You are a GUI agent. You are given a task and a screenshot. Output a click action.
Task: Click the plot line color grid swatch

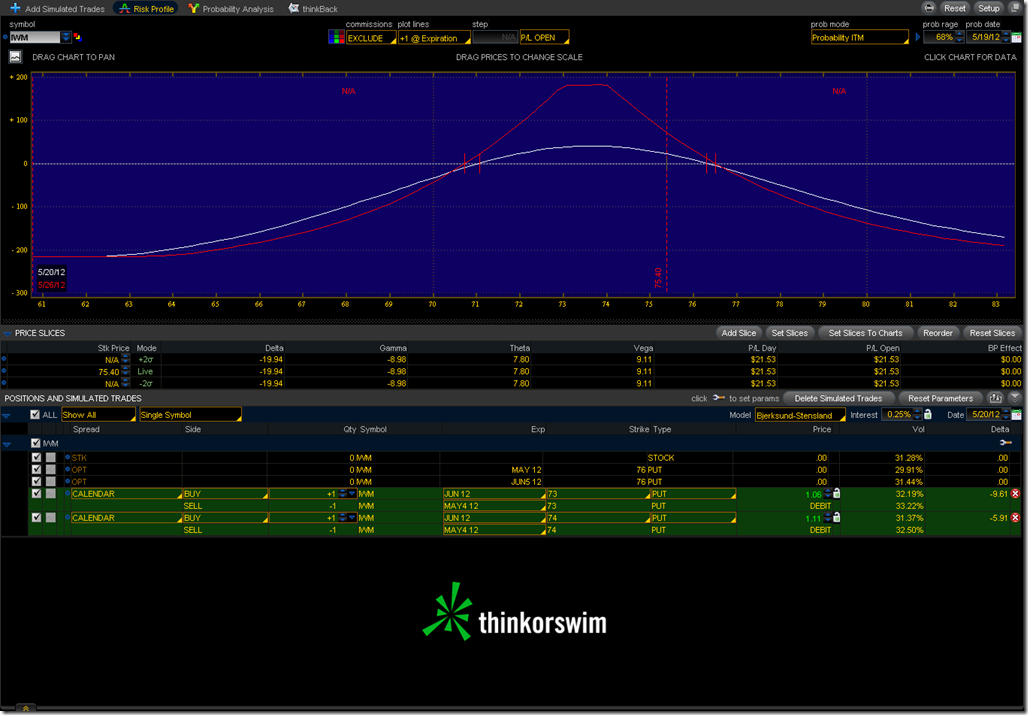[x=336, y=37]
